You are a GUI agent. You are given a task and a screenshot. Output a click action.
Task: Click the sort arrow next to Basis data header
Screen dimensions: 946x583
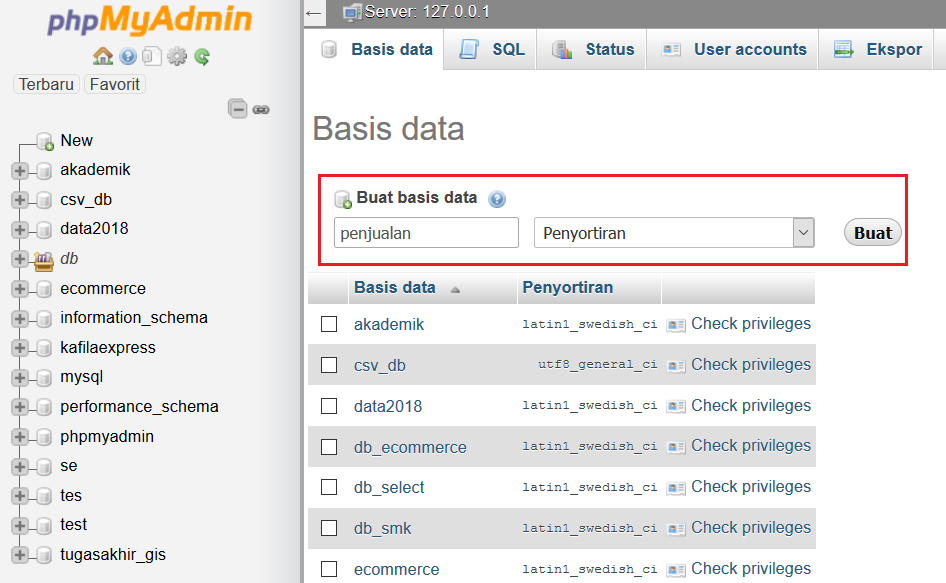point(456,290)
